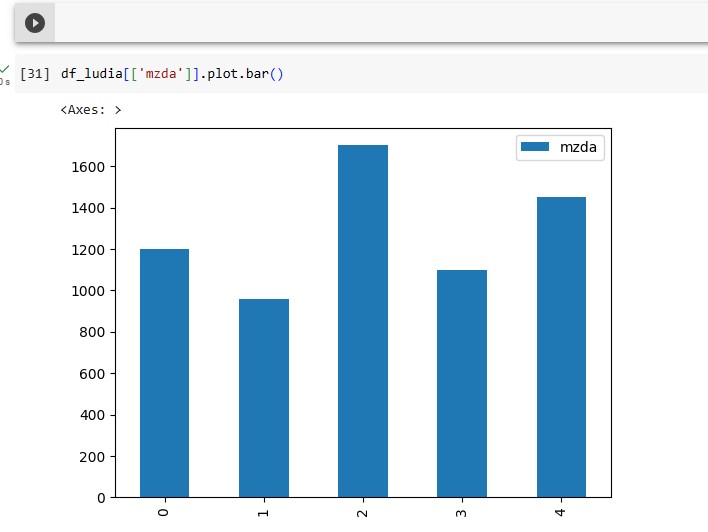
Task: Click the mzda legend text label
Action: click(581, 147)
